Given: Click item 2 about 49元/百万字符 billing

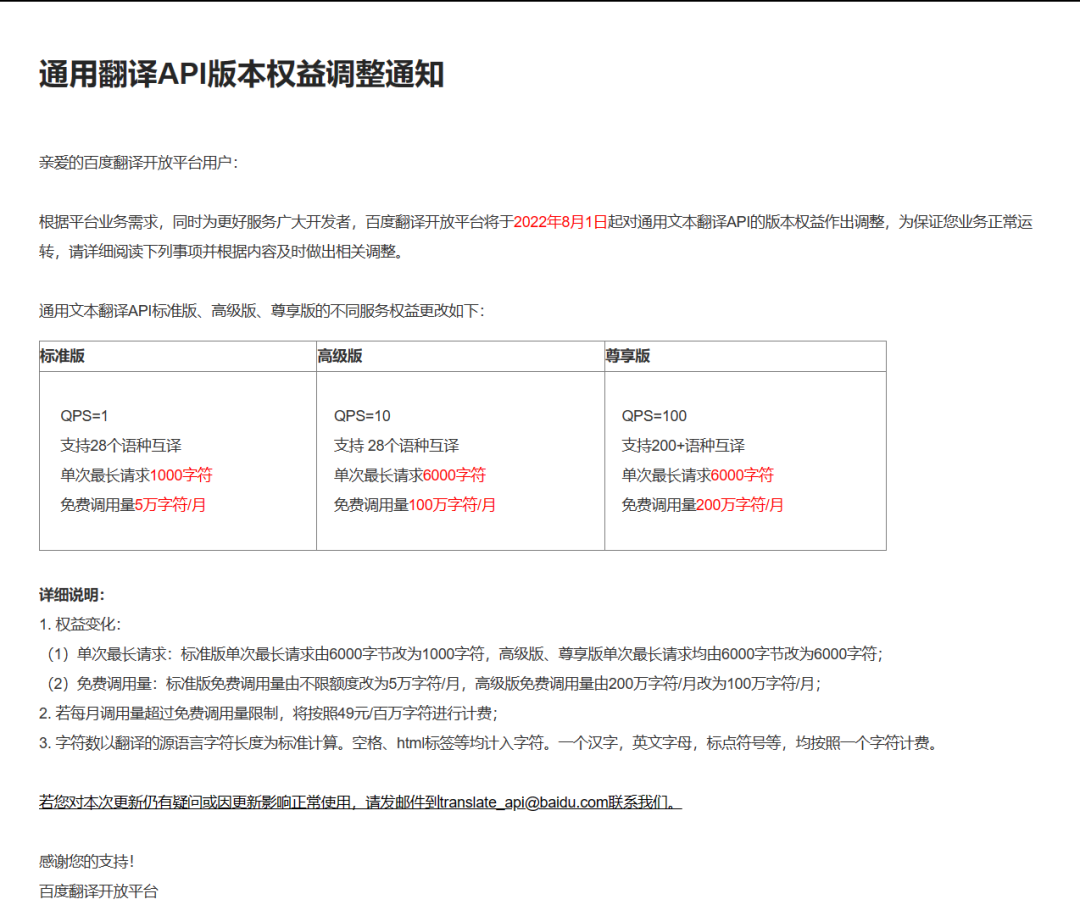Looking at the screenshot, I should (x=269, y=714).
